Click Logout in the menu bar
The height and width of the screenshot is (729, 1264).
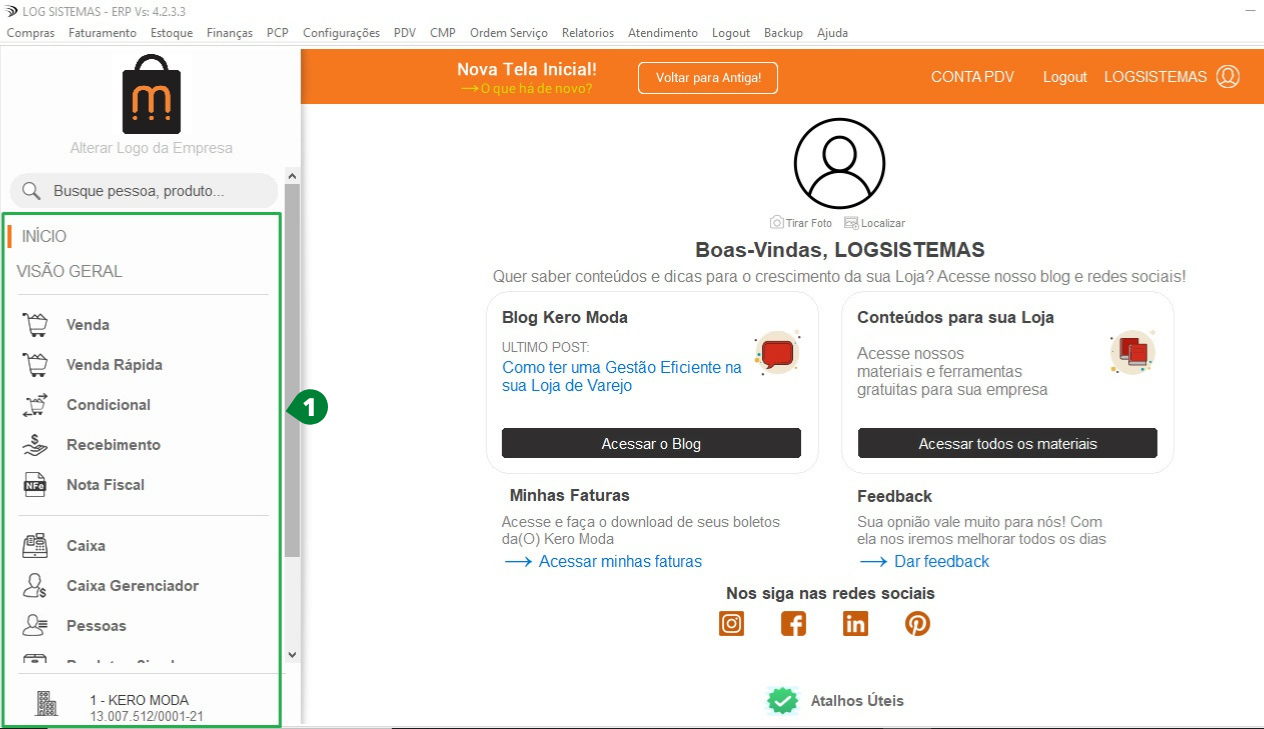click(x=731, y=33)
